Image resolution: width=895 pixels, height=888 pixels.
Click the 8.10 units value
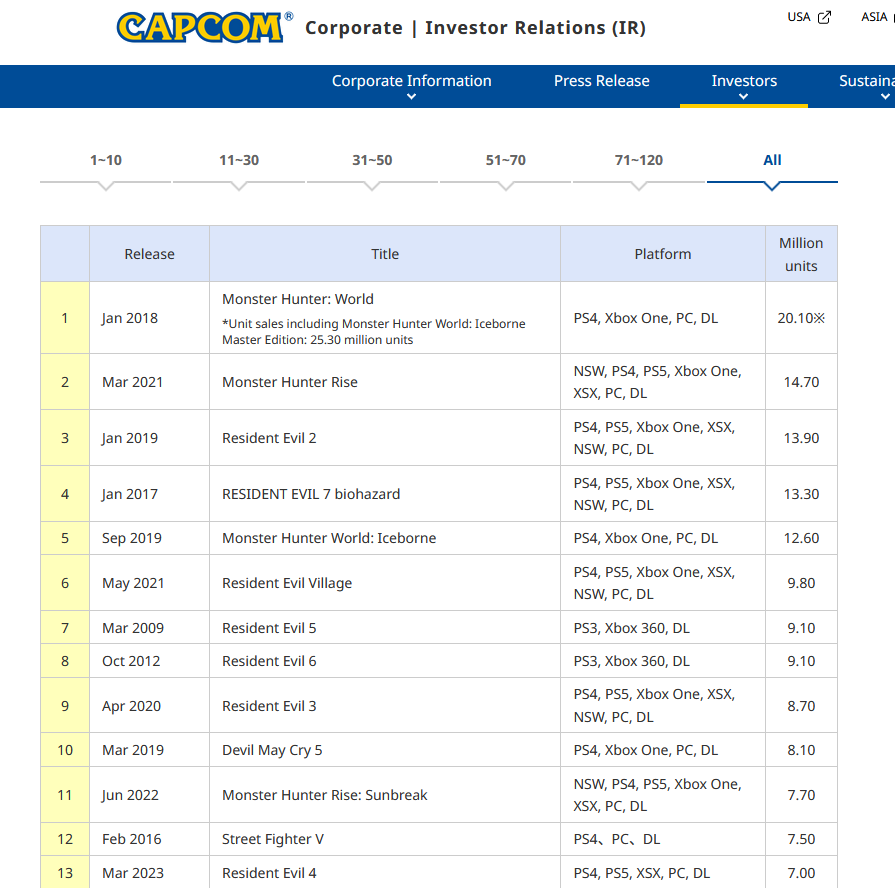801,750
